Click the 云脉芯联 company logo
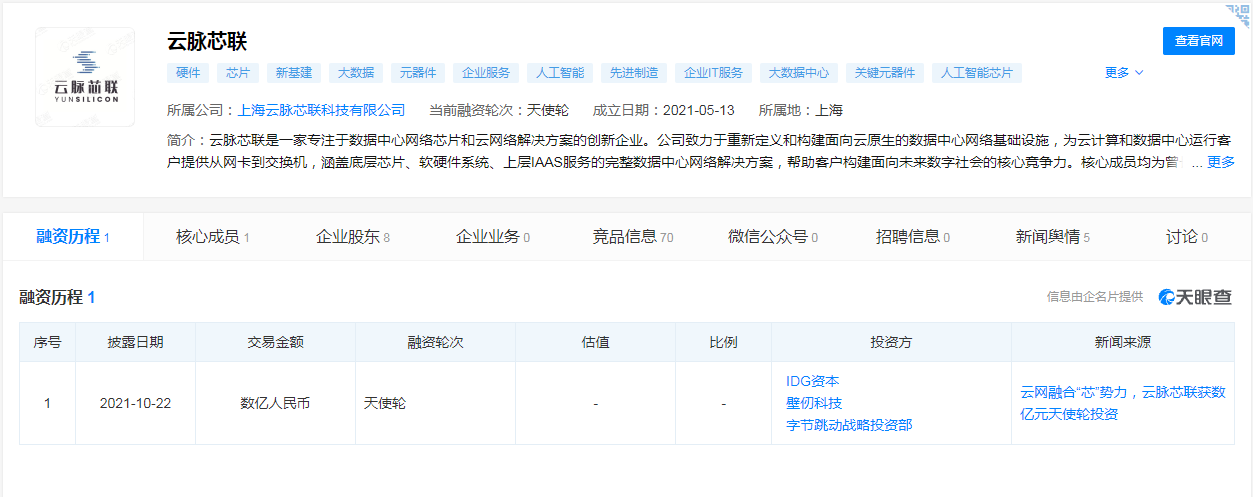 85,77
